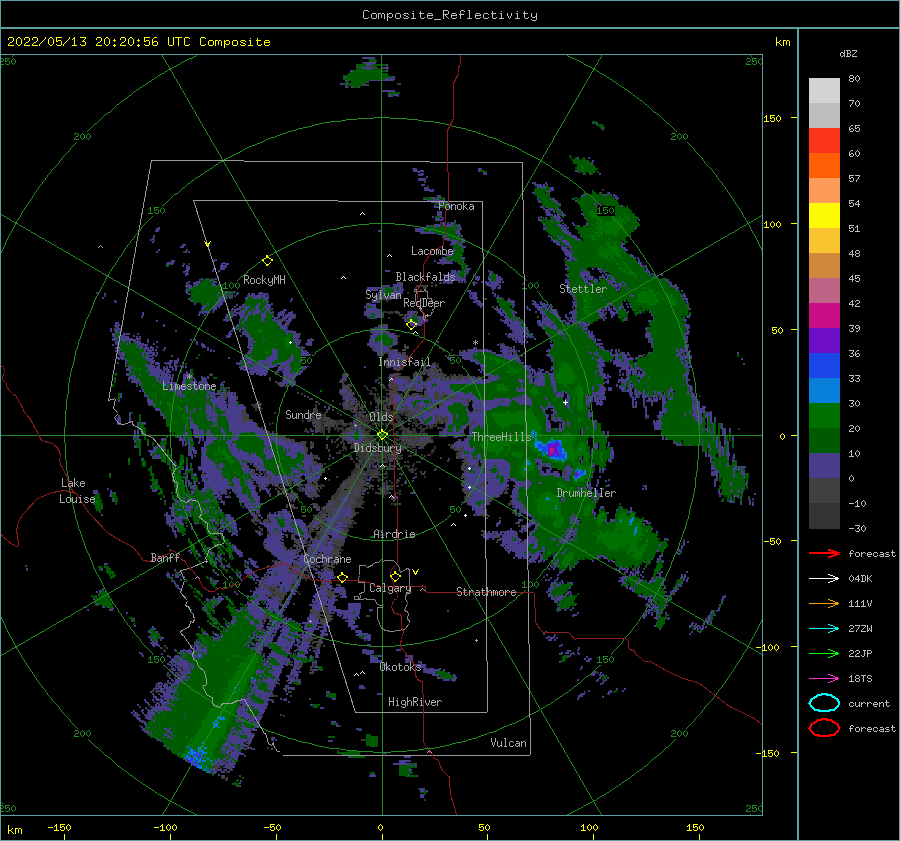Image resolution: width=900 pixels, height=841 pixels.
Task: Pick the yellow swatch in dBZ scale
Action: (x=824, y=215)
